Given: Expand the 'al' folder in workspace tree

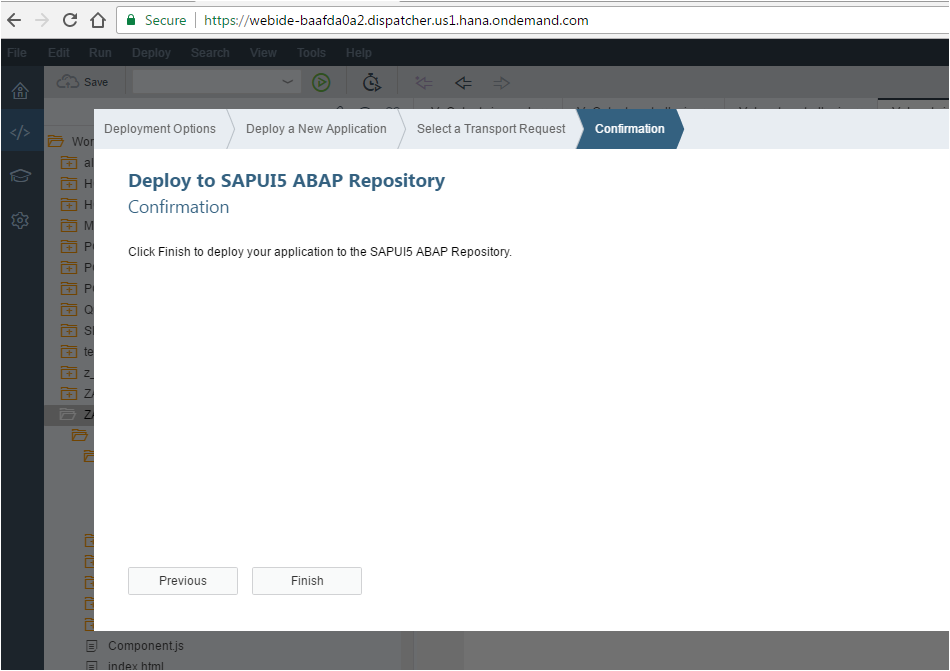Looking at the screenshot, I should 77,163.
